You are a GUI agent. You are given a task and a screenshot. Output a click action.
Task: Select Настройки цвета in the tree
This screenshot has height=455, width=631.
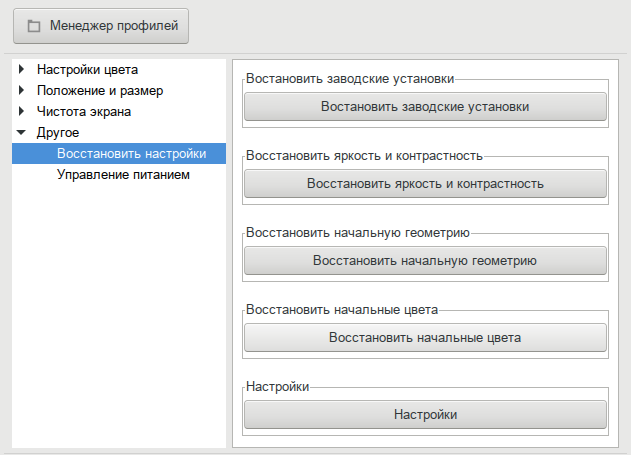87,70
